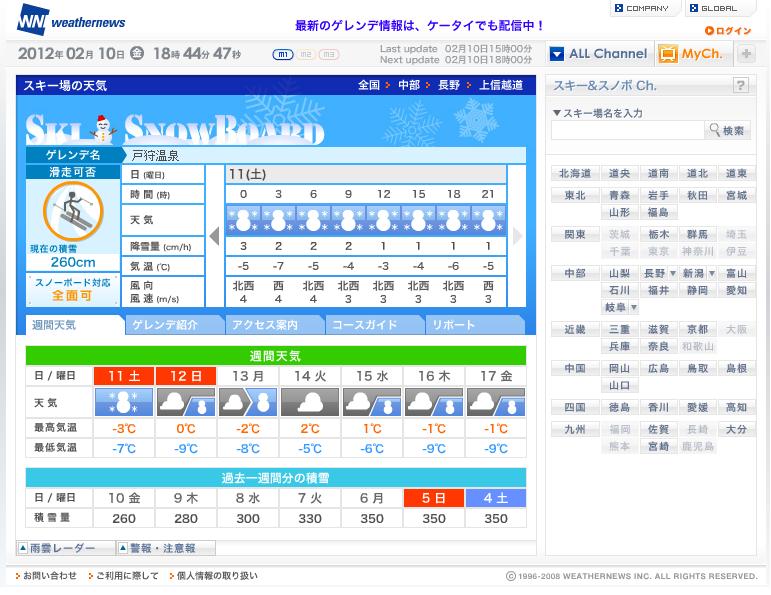Click the plus icon next to MyCh.
Viewport: 771px width, 595px height.
point(746,53)
